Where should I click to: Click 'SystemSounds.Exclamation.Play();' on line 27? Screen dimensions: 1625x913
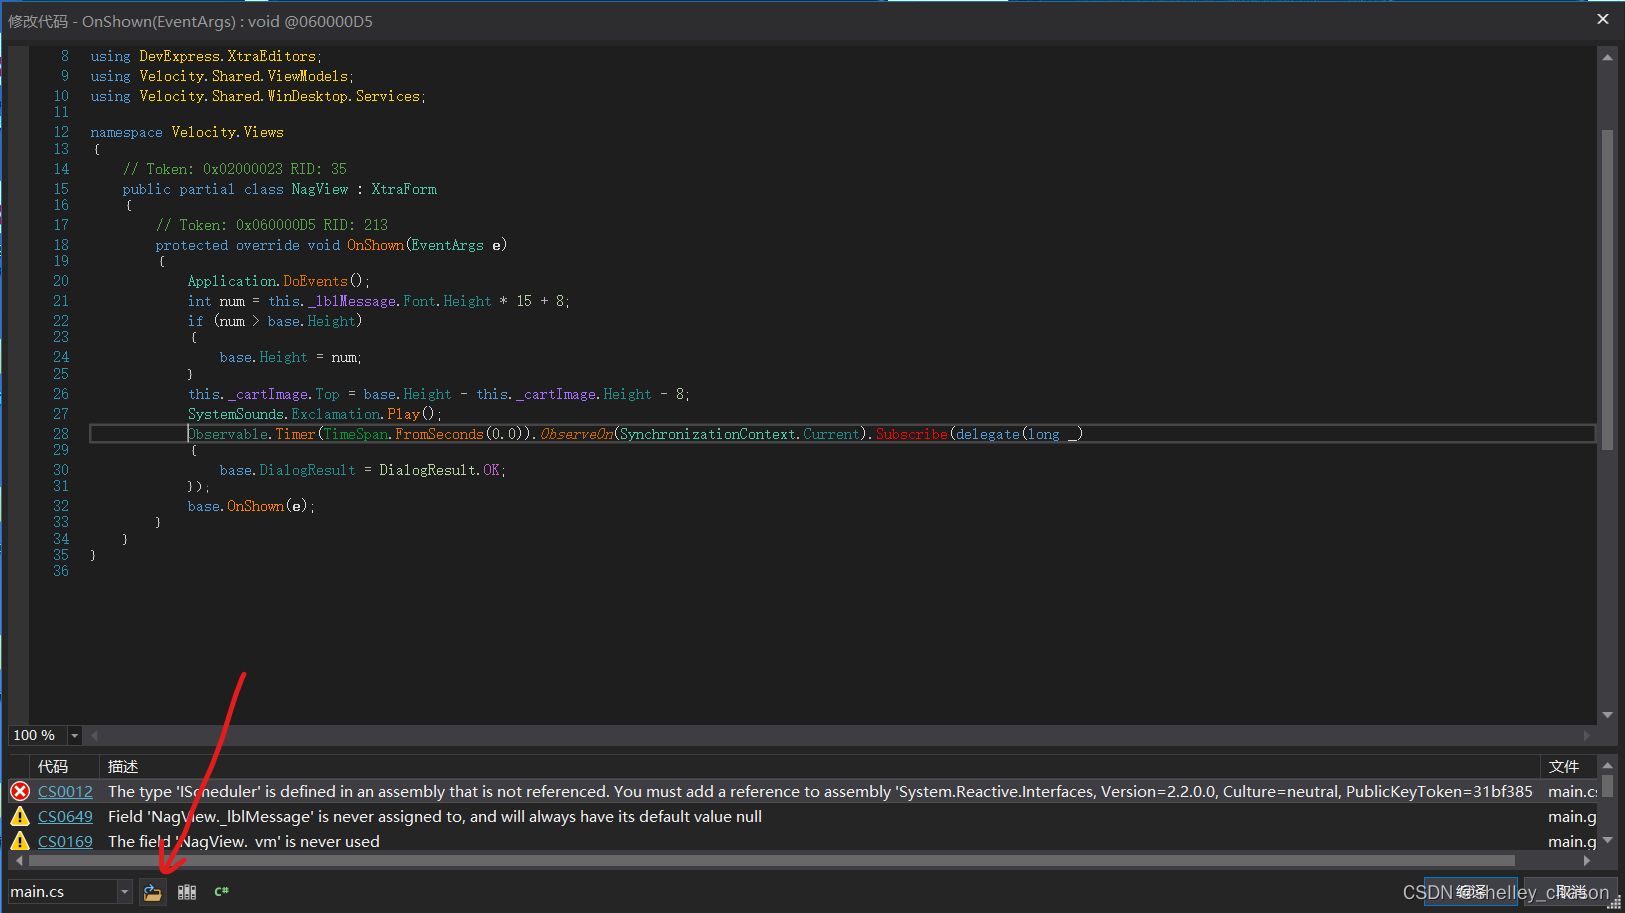pyautogui.click(x=315, y=414)
